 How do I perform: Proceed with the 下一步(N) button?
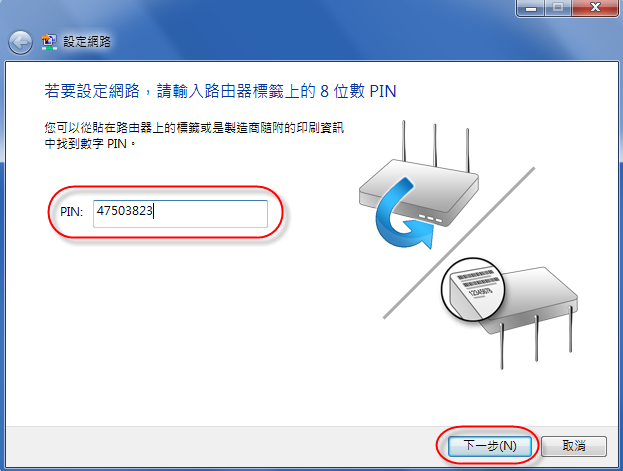[x=490, y=446]
